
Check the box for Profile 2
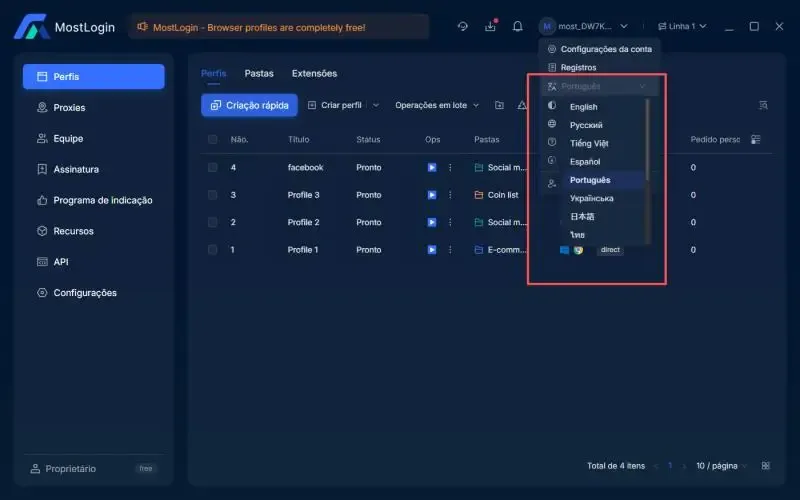[x=213, y=222]
